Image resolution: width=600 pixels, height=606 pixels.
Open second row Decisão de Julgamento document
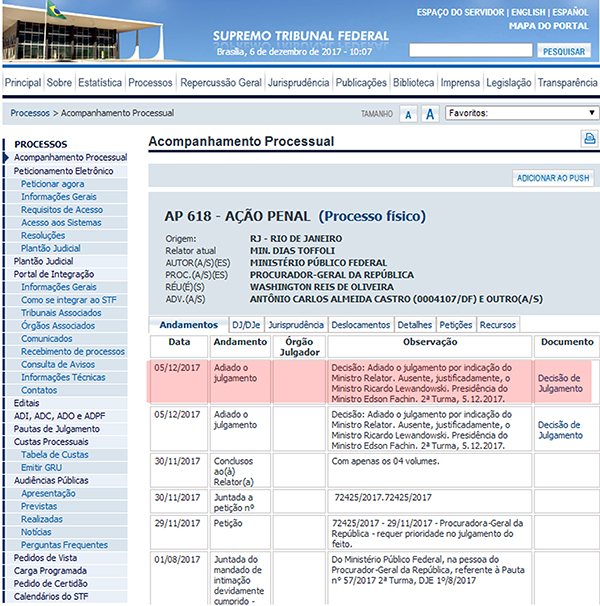tap(560, 430)
